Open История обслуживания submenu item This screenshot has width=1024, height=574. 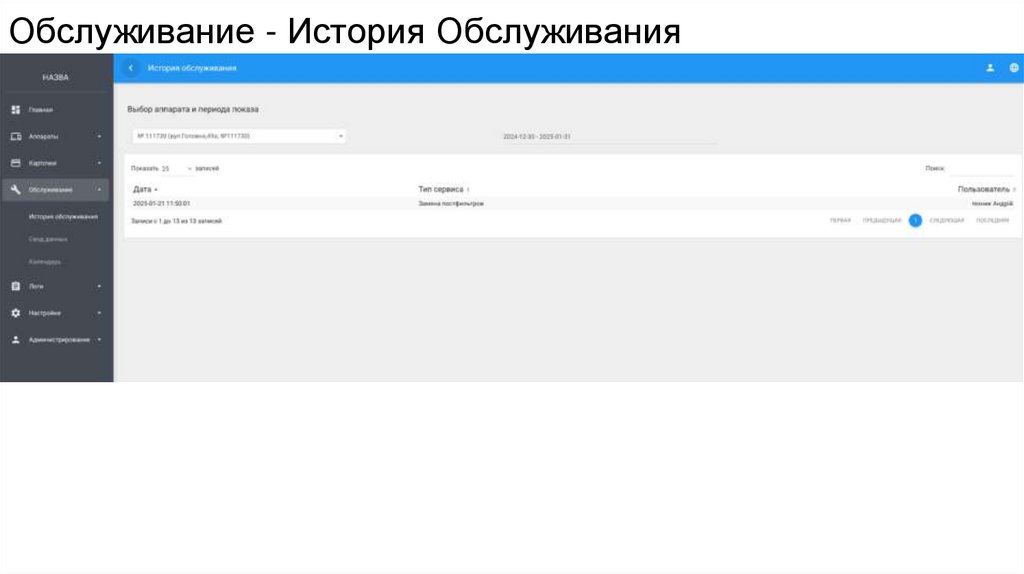coord(63,217)
